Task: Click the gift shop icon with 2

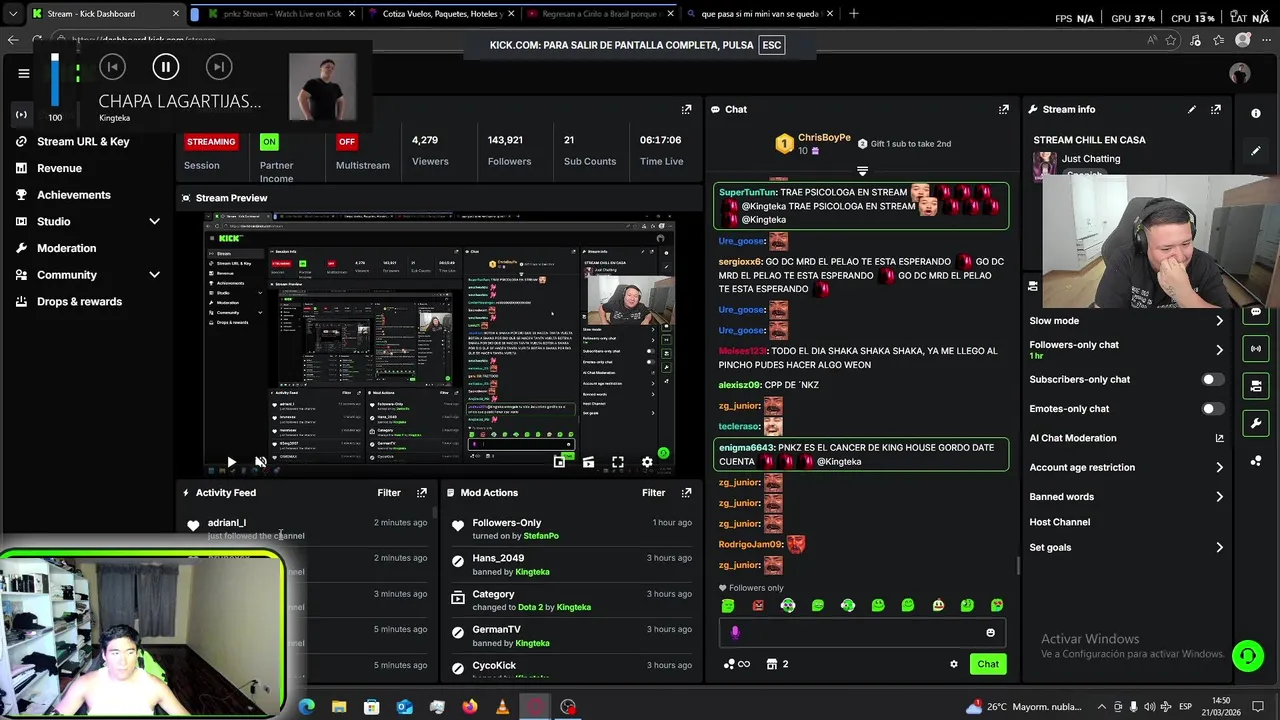Action: click(x=777, y=664)
